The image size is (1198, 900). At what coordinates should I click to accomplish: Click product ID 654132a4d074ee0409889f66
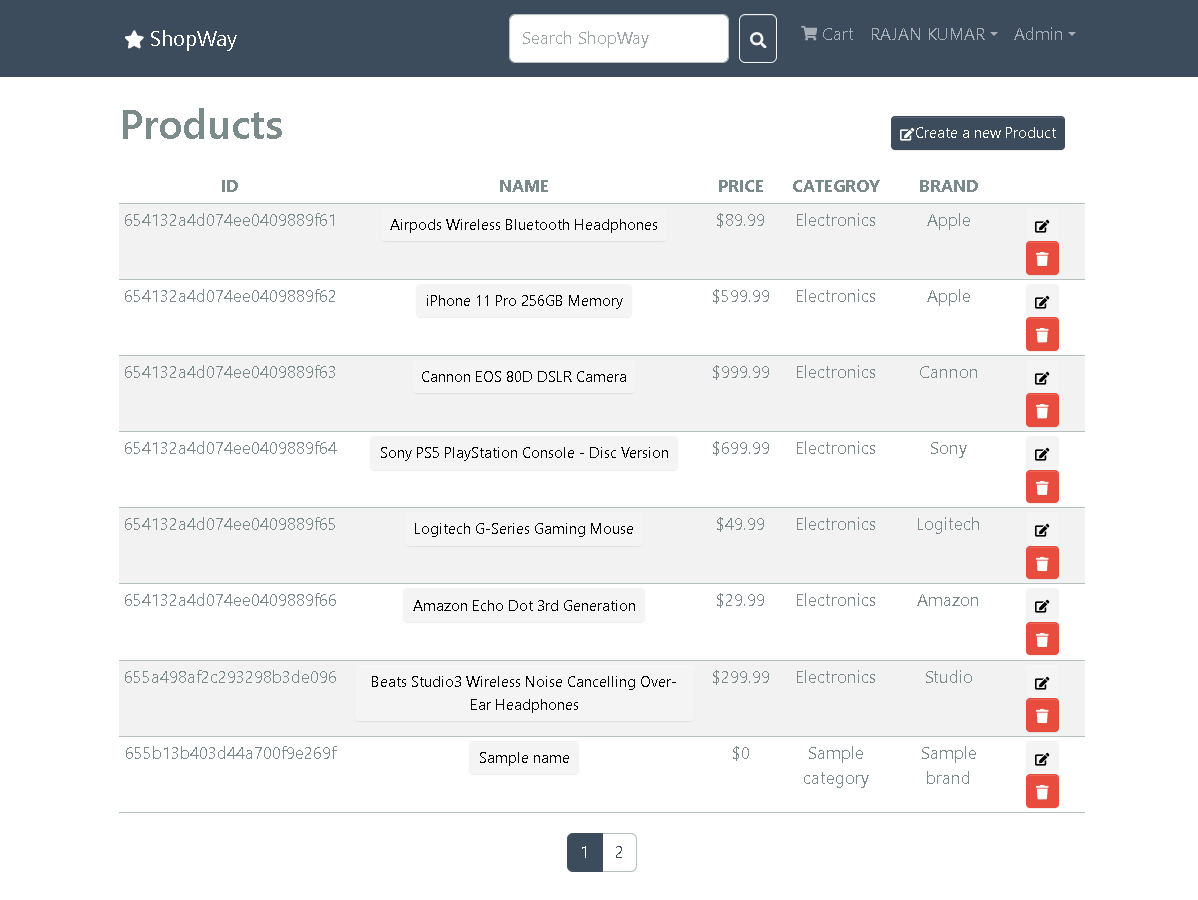(x=230, y=601)
